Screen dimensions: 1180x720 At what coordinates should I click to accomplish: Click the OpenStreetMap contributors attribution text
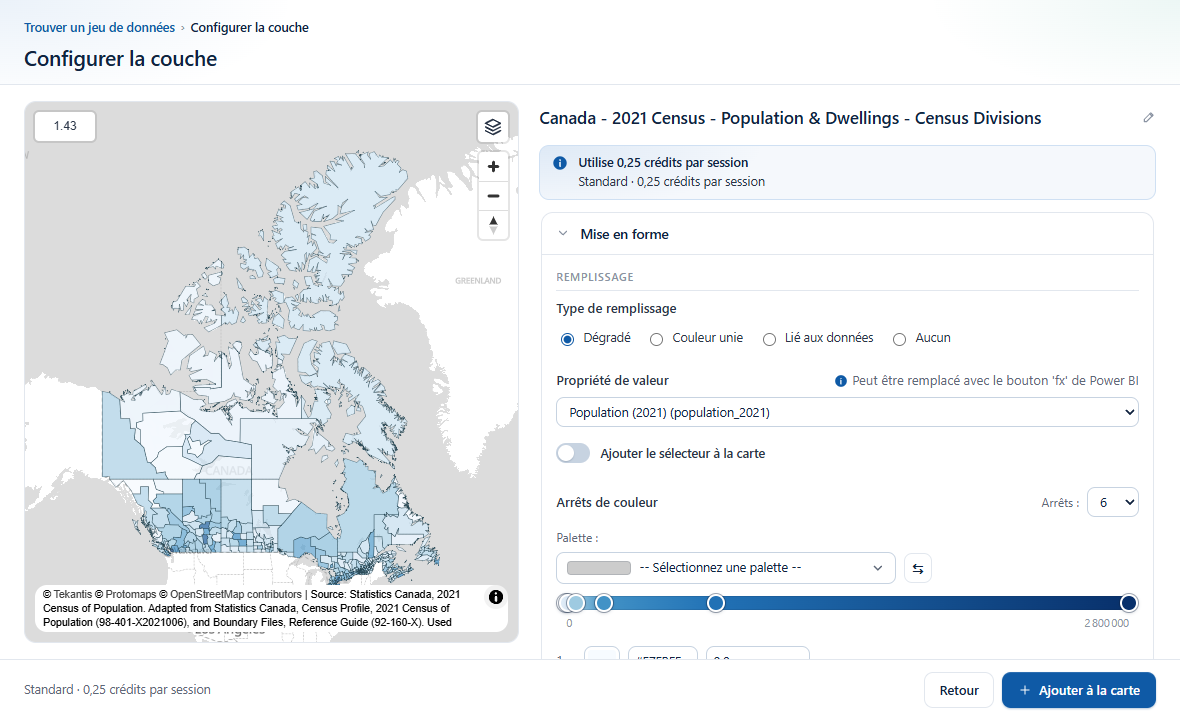click(236, 594)
